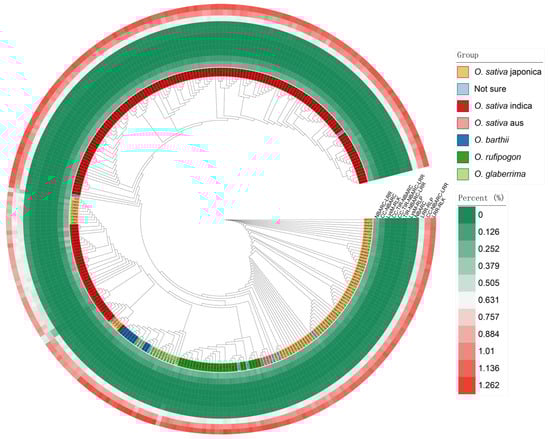Select the O. sativa aus pink swatch
The width and height of the screenshot is (550, 439).
tap(463, 123)
